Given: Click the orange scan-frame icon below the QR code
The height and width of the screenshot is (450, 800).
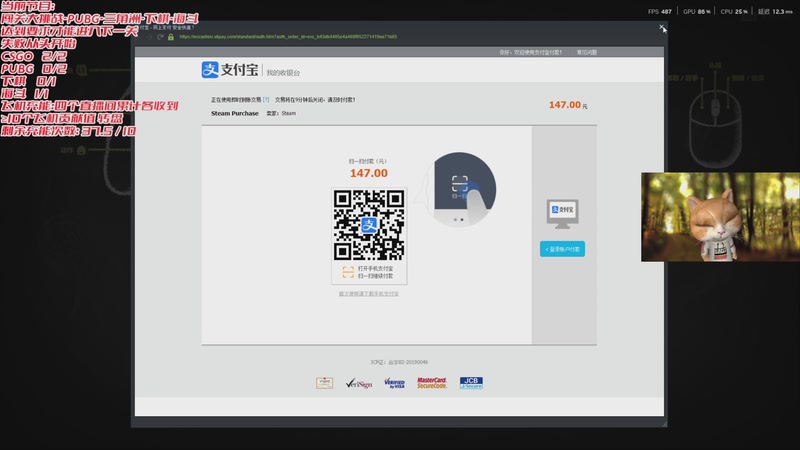Looking at the screenshot, I should point(348,272).
